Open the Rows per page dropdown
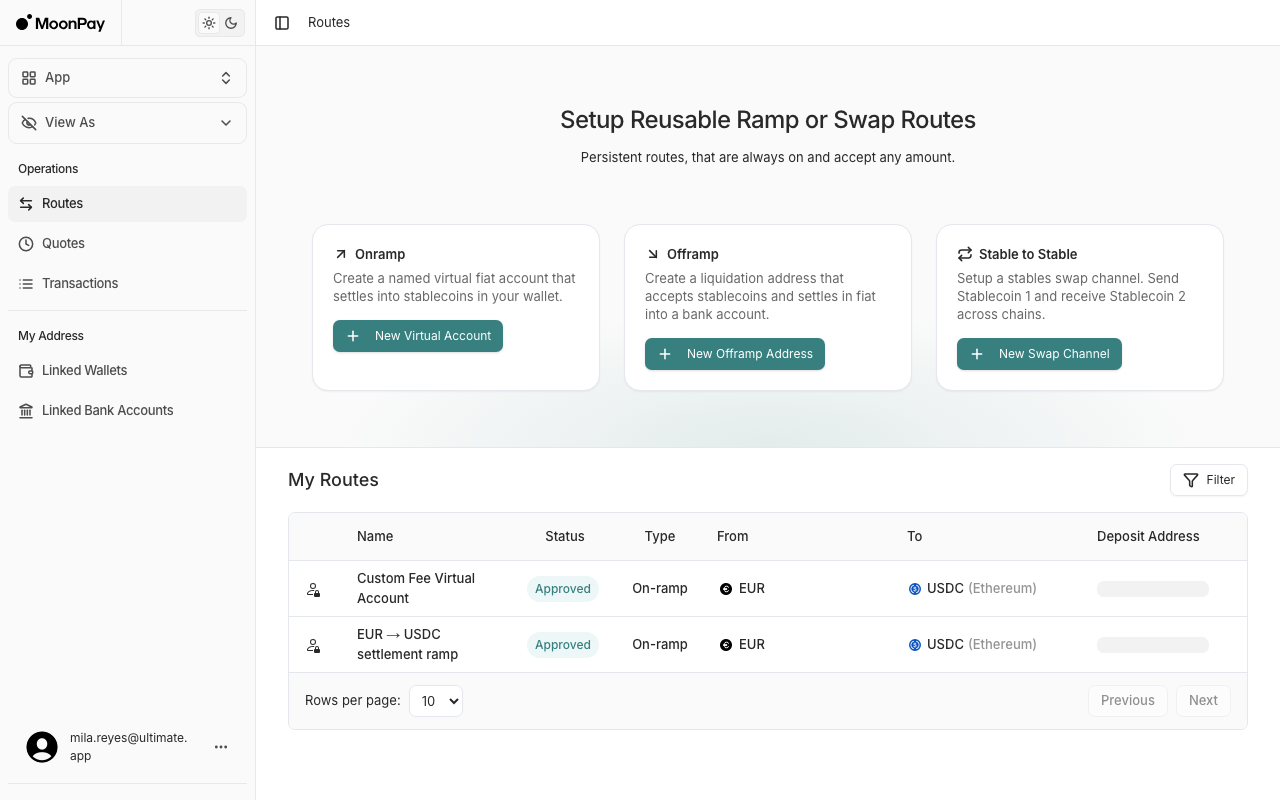Screen dimensions: 1280x800 [x=436, y=701]
